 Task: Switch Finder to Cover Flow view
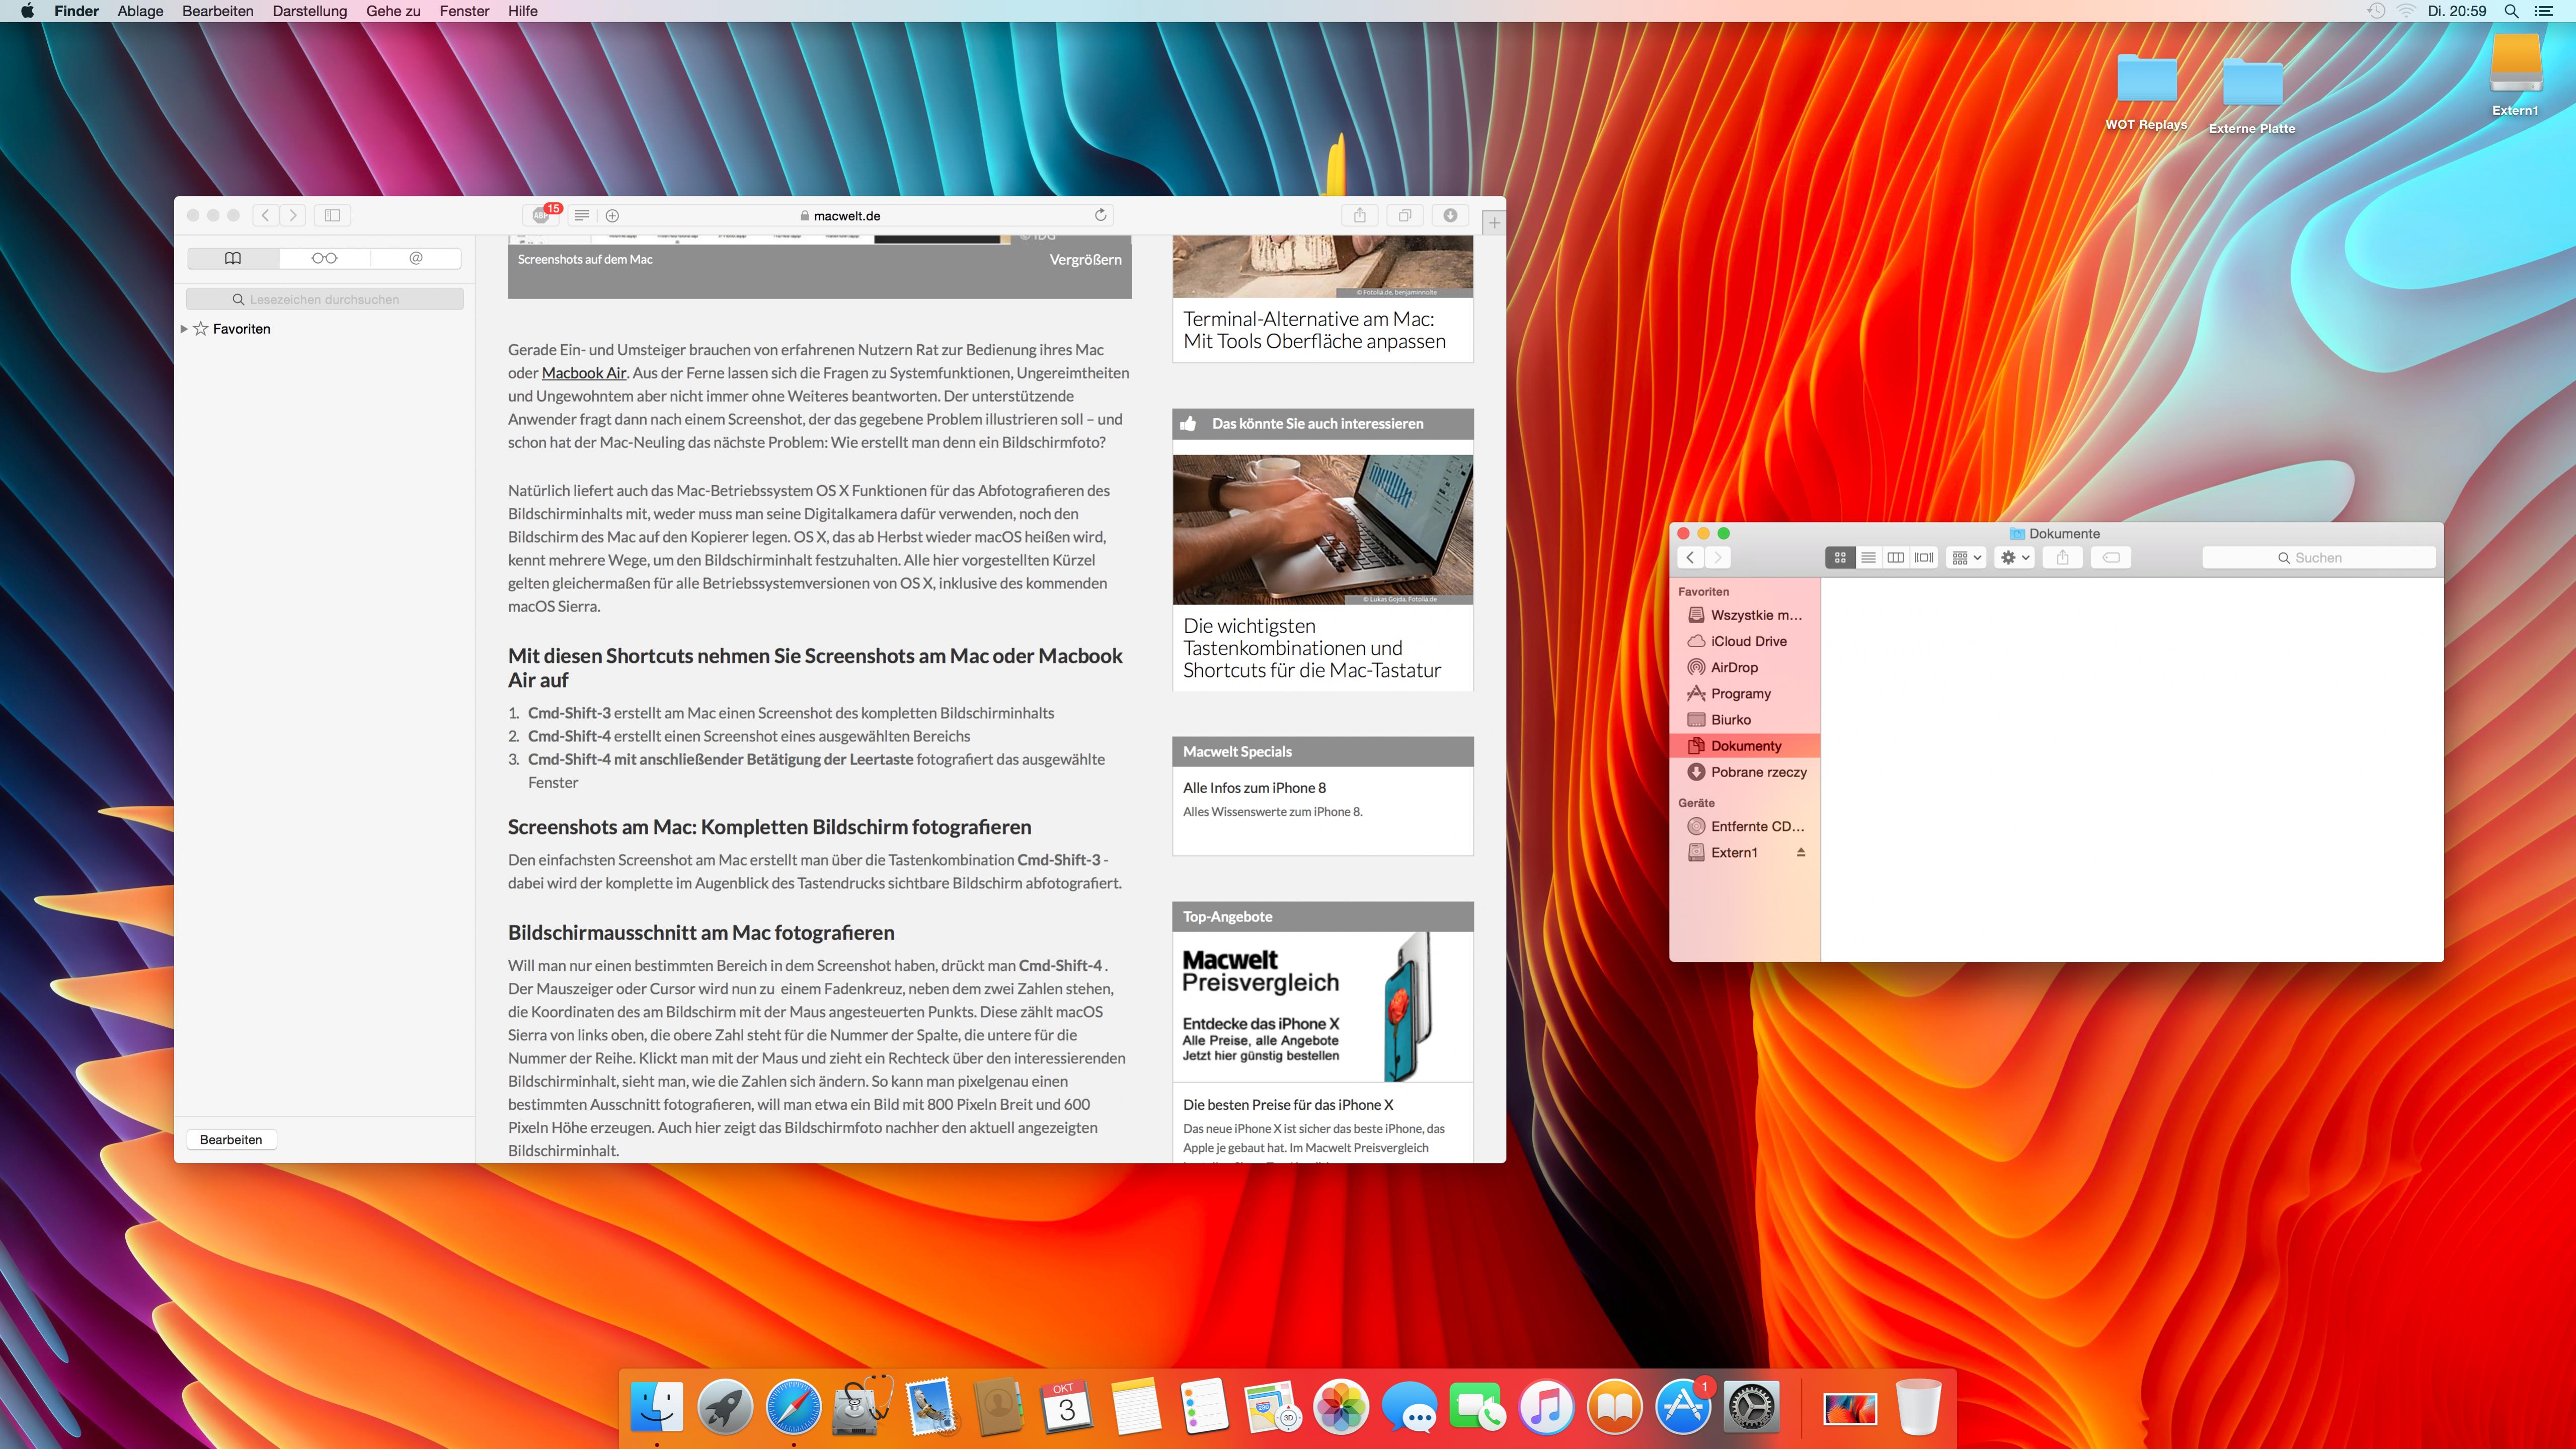tap(1924, 558)
